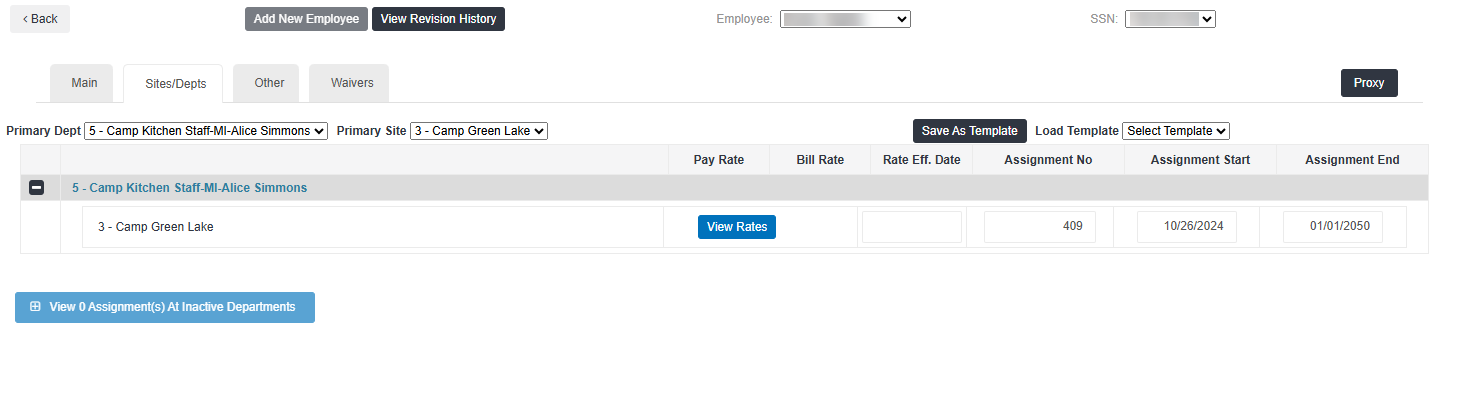Click Add New Employee button

click(306, 19)
